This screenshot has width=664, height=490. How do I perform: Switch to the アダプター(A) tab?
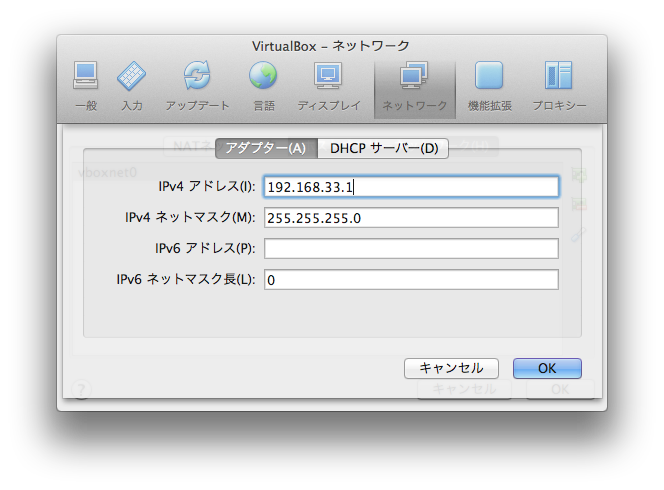tap(266, 148)
